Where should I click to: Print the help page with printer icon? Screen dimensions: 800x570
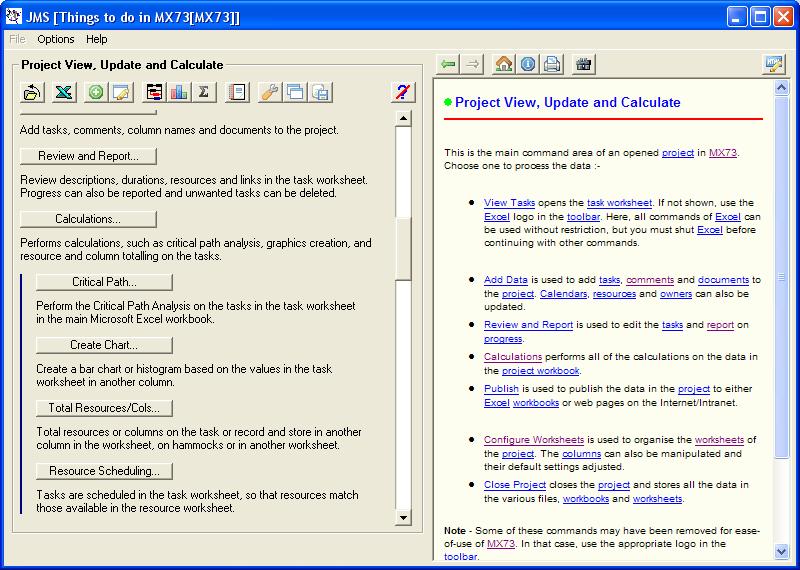click(552, 64)
